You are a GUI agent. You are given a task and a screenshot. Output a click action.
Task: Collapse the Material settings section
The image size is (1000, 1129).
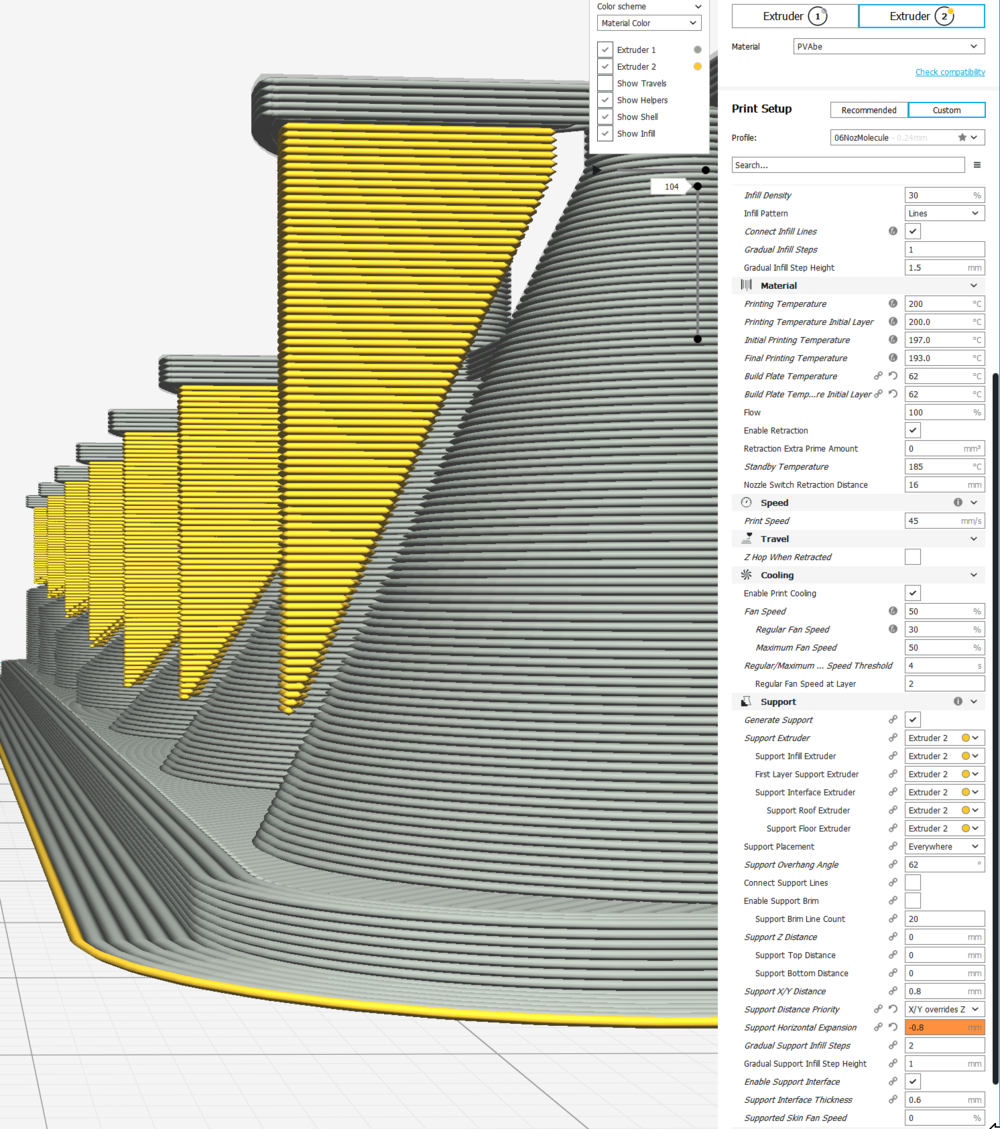[x=974, y=286]
